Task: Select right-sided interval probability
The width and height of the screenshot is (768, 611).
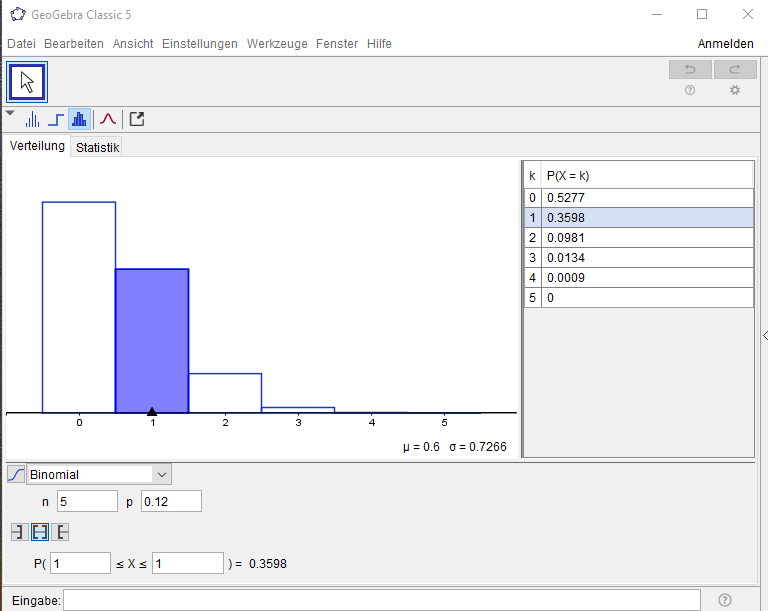Action: (60, 532)
